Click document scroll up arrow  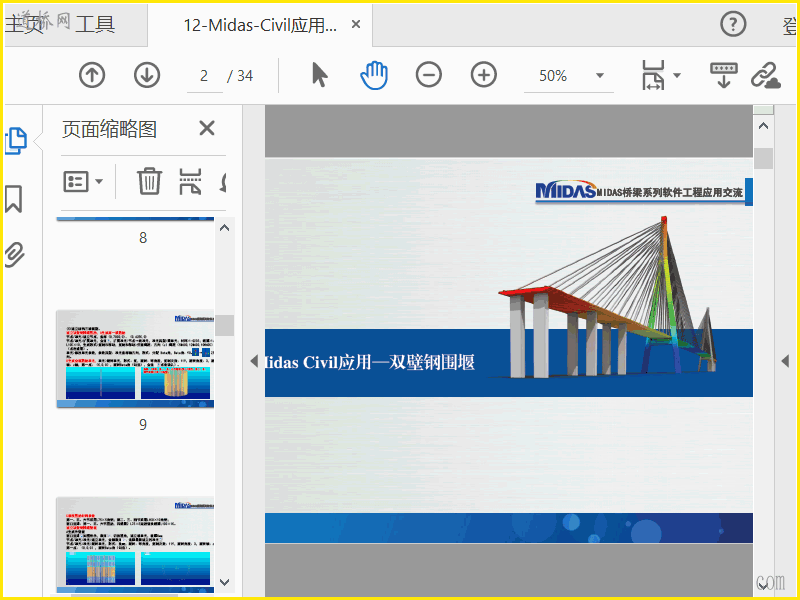[x=763, y=126]
